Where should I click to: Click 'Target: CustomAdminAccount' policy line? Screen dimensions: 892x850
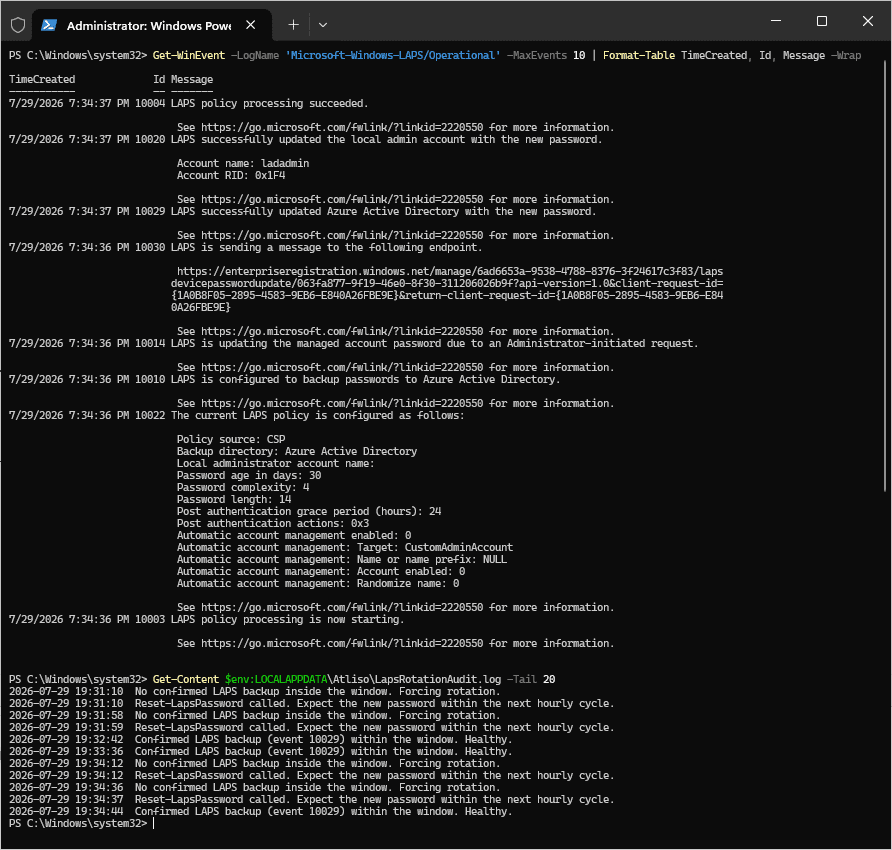coord(345,547)
